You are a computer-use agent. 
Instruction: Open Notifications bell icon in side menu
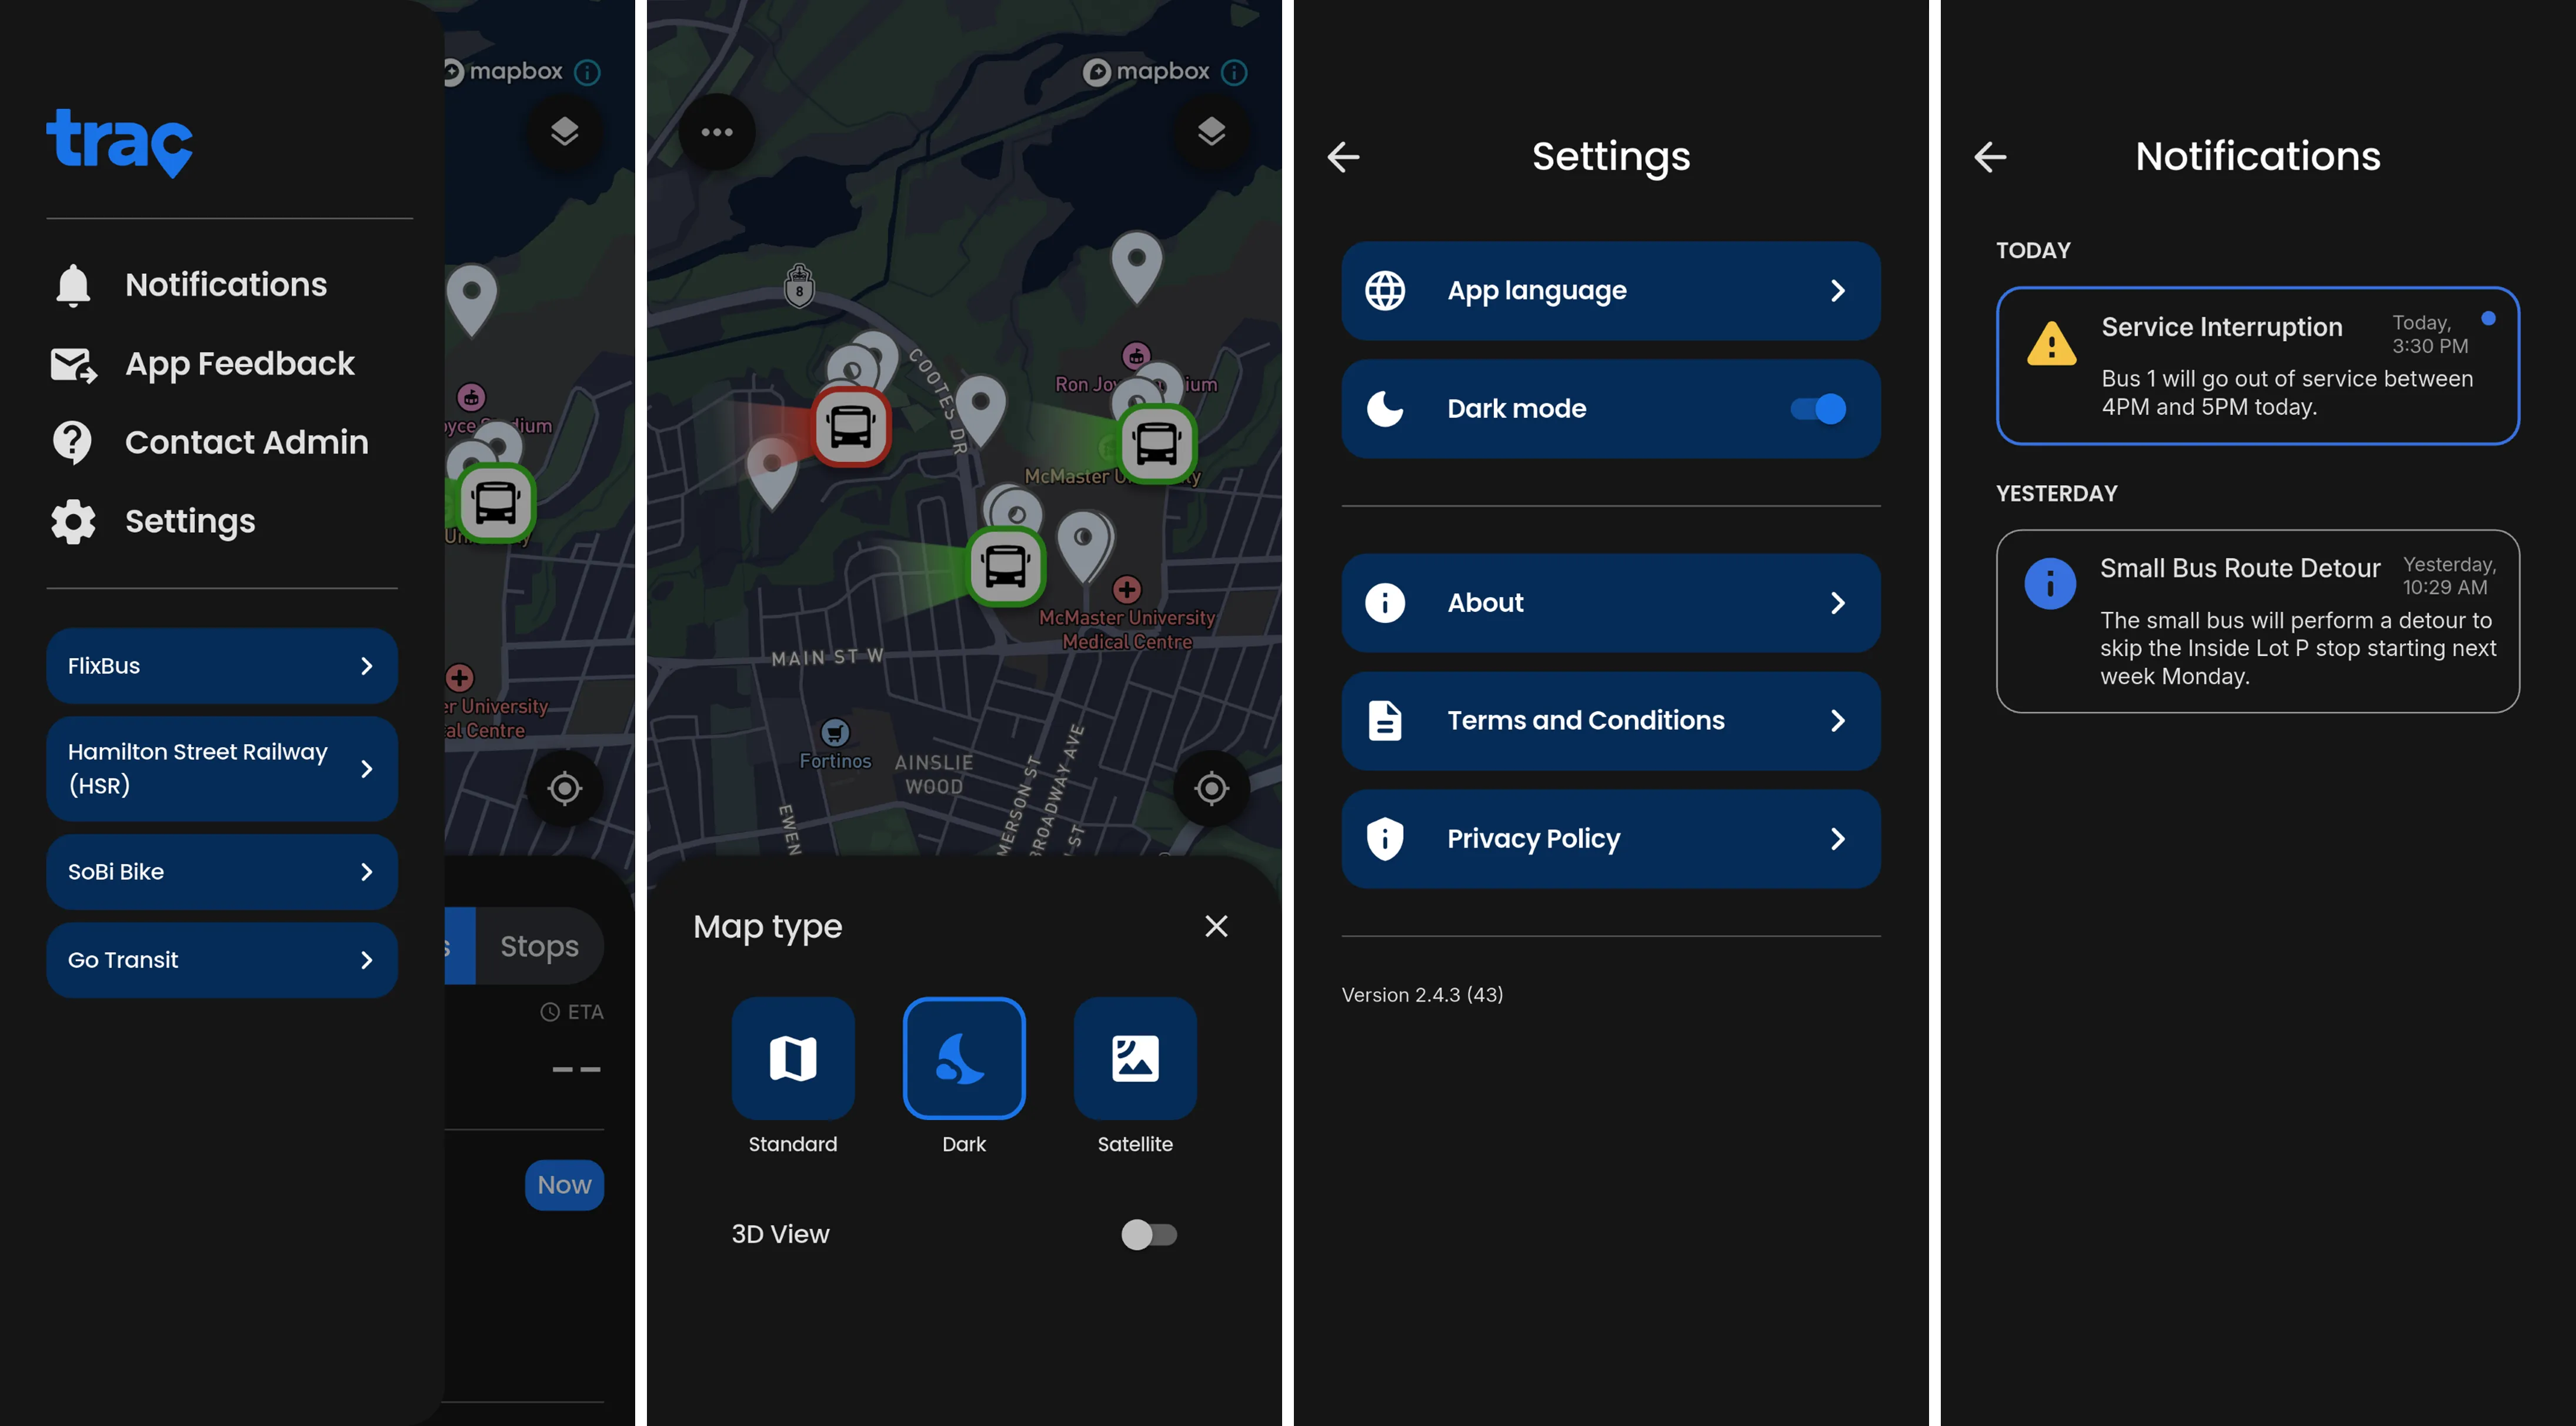coord(73,285)
